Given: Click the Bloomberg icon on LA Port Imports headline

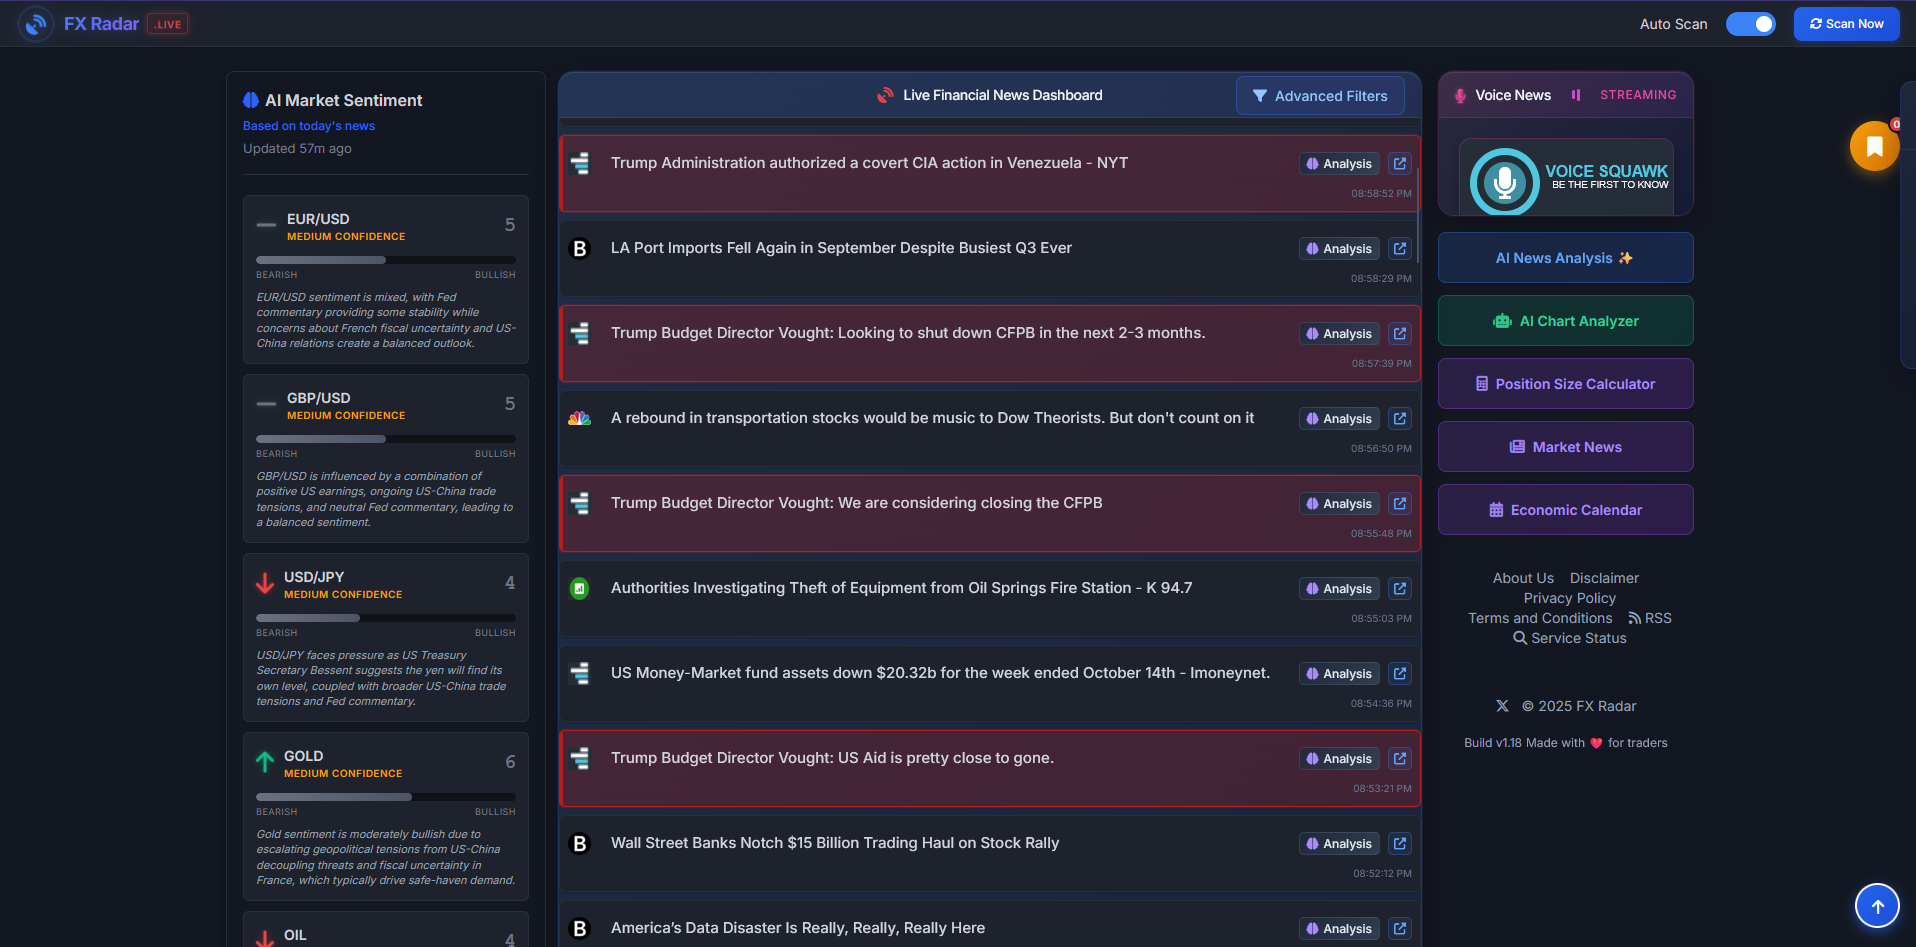Looking at the screenshot, I should point(580,248).
